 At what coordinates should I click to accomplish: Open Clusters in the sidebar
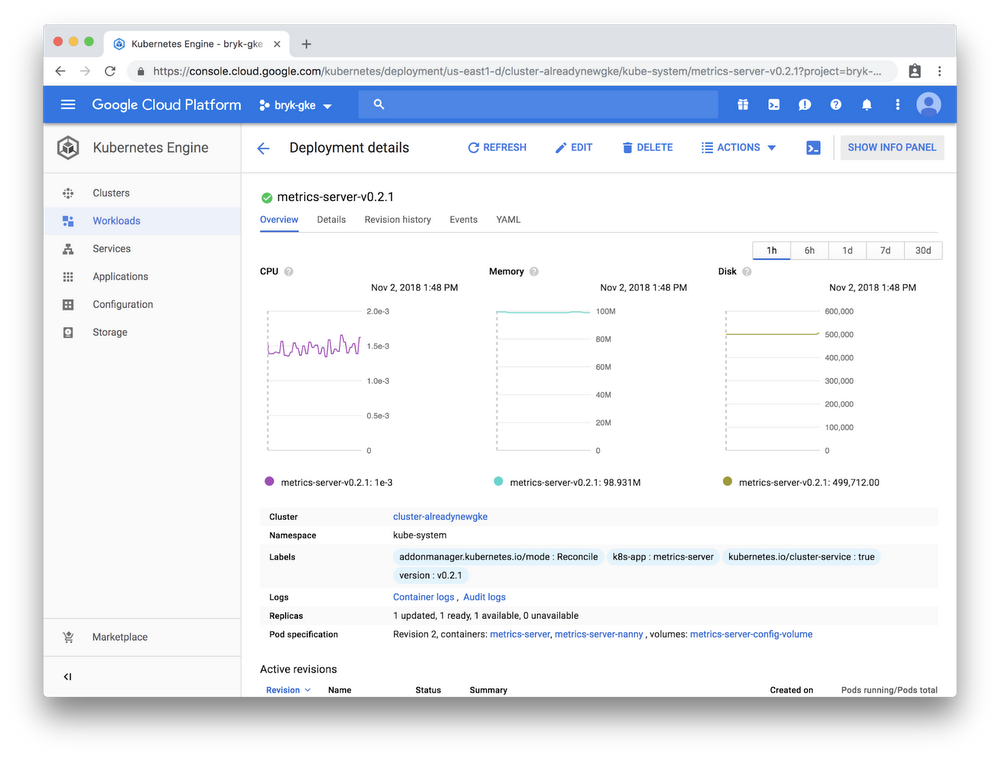coord(142,193)
